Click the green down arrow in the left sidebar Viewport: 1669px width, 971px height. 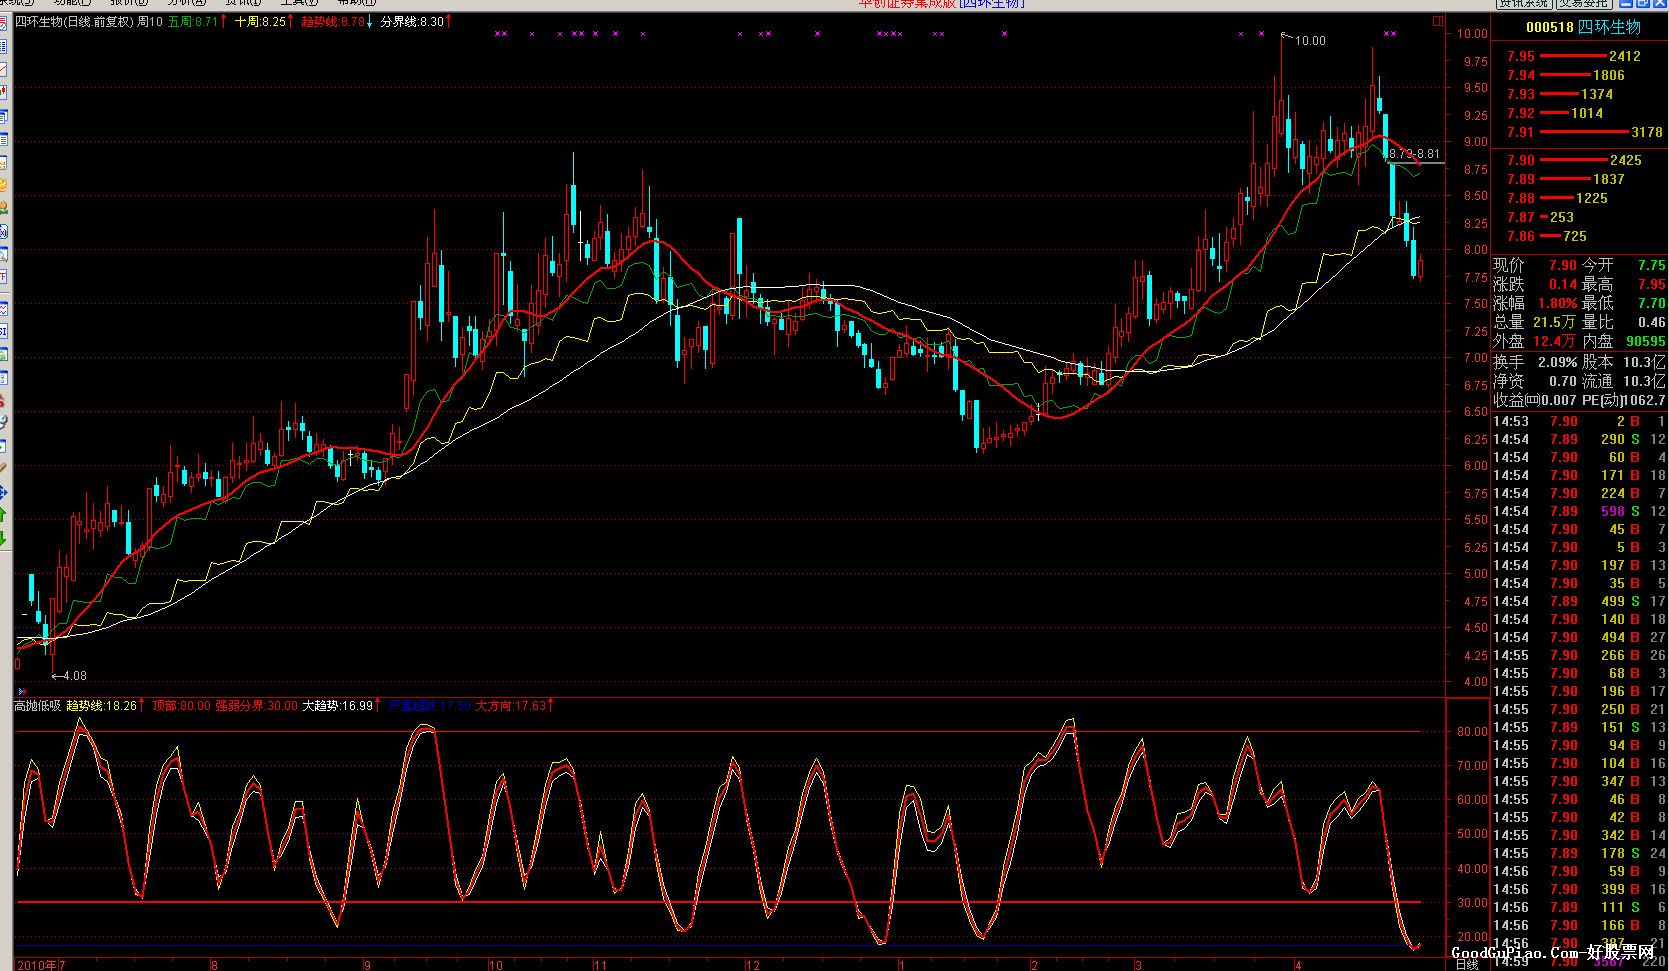click(x=3, y=538)
